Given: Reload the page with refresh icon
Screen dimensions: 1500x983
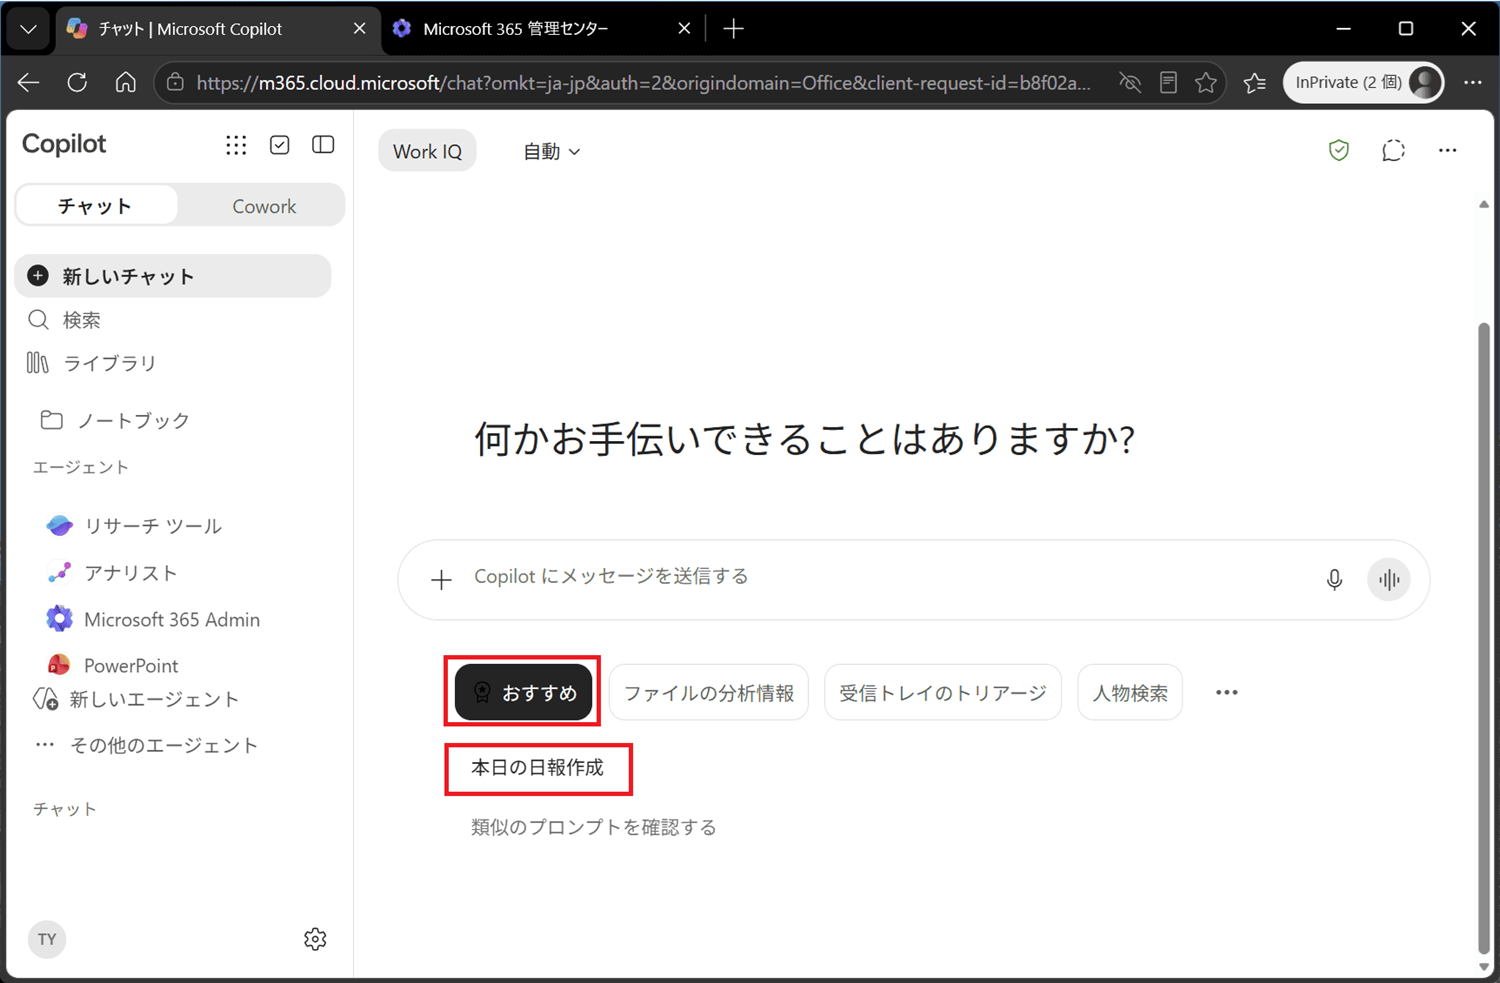Looking at the screenshot, I should click(77, 83).
